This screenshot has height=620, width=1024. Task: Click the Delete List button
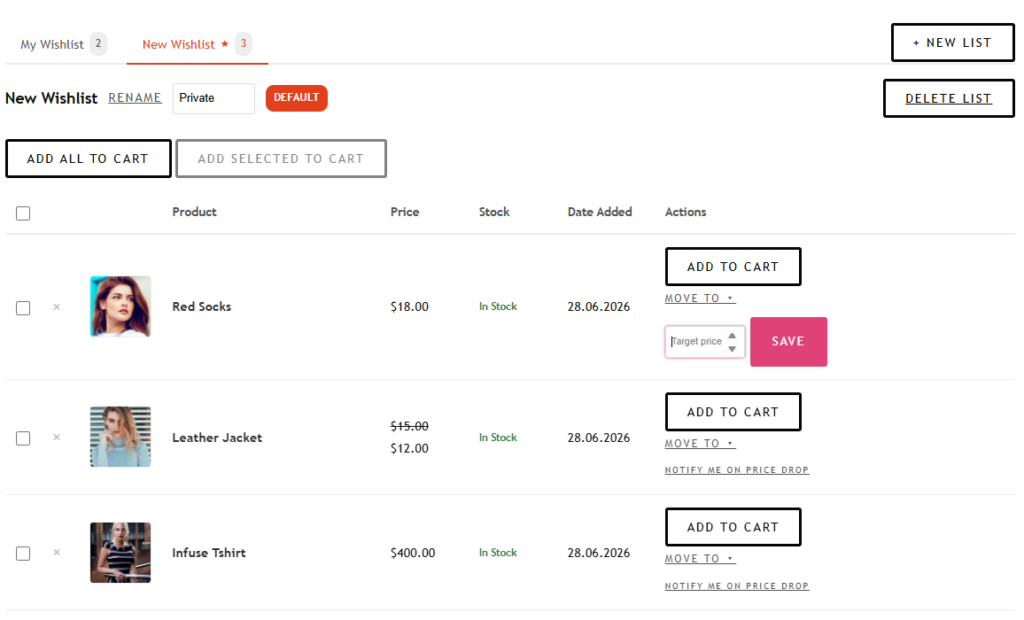948,99
